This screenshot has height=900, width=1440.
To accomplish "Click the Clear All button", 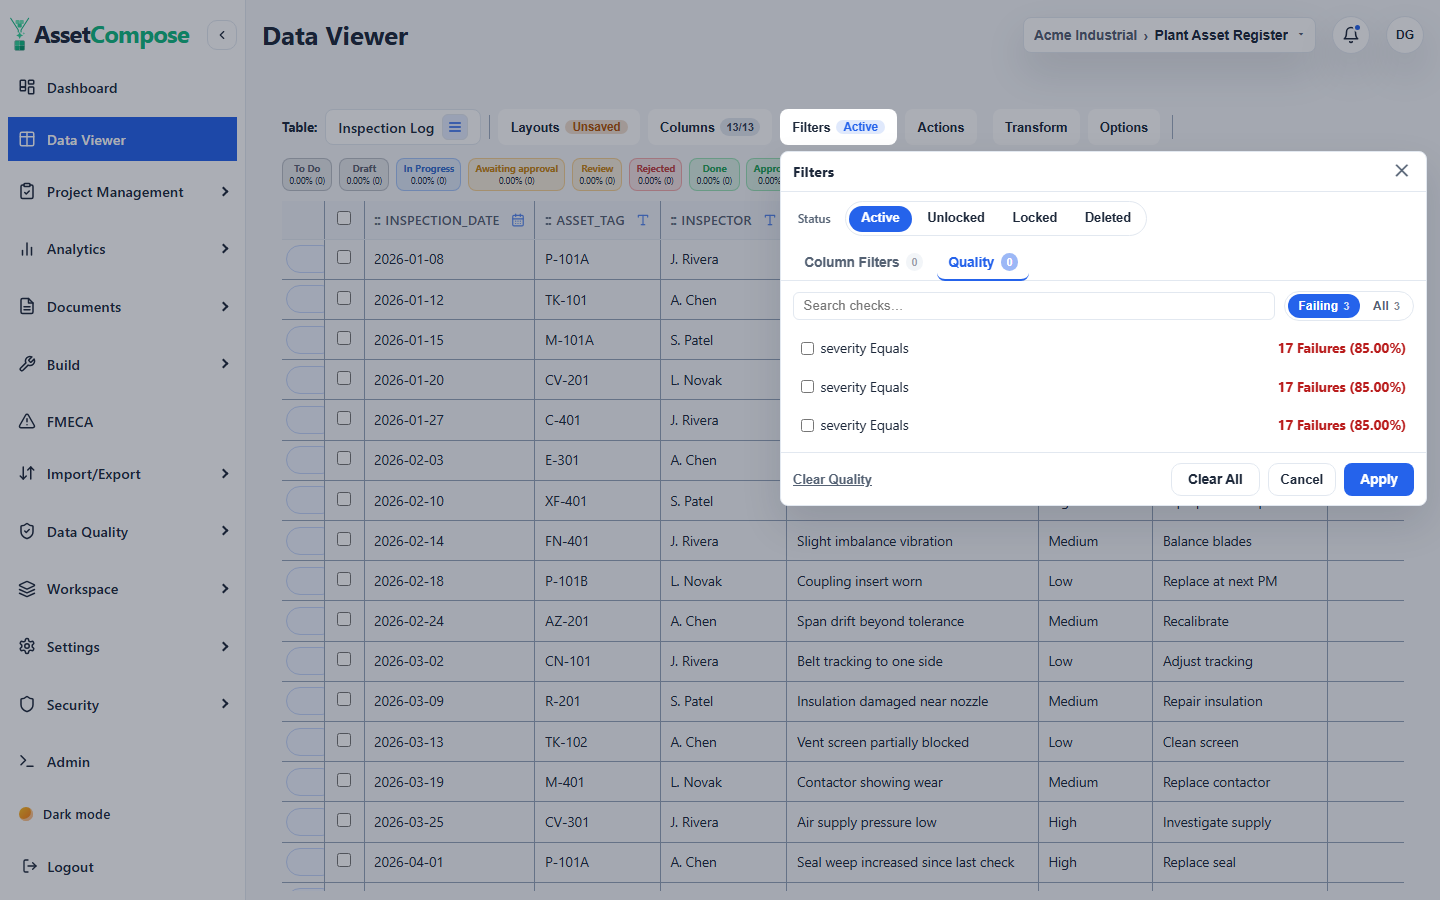I will coord(1215,479).
